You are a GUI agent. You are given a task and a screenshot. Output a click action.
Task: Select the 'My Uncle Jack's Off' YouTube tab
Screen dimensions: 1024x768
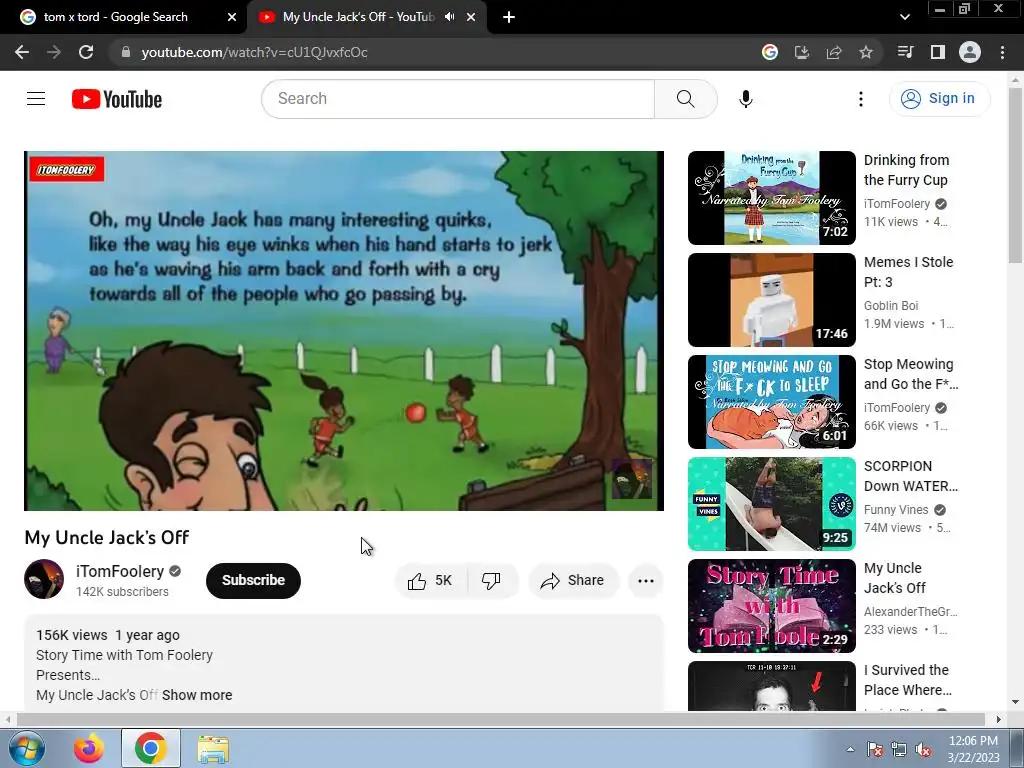click(367, 17)
